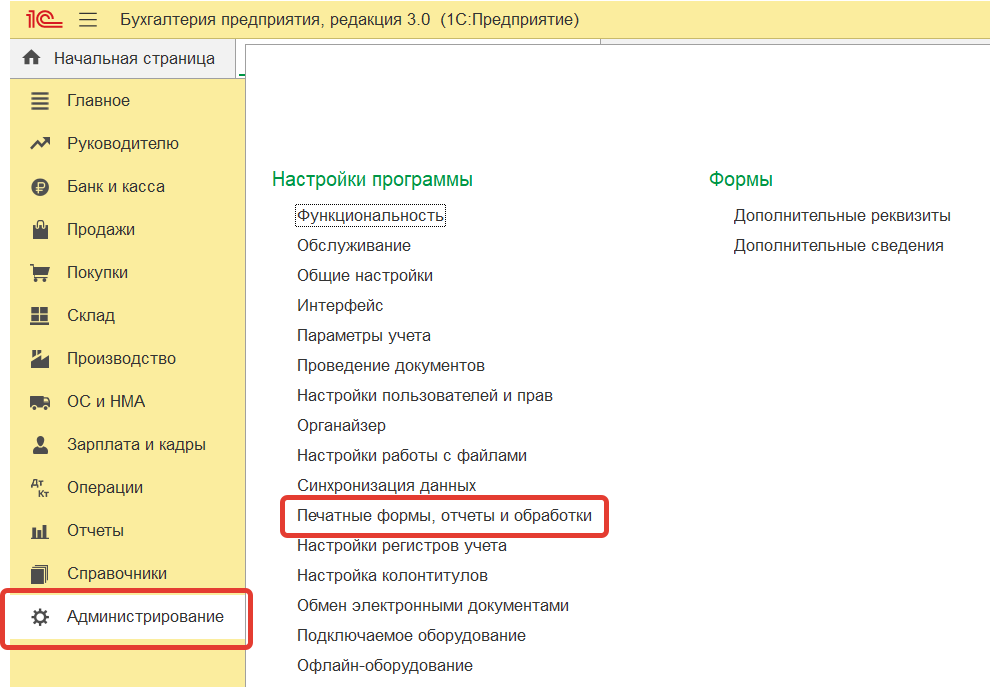Open Параметры учета link

tap(364, 336)
